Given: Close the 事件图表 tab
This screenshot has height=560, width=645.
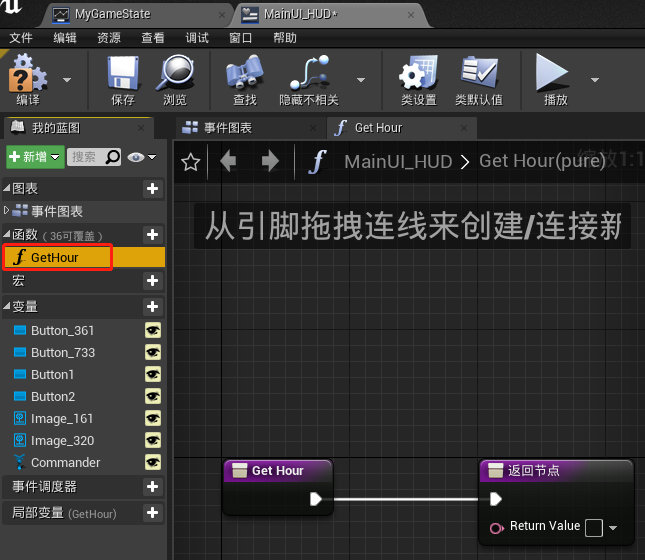Looking at the screenshot, I should pyautogui.click(x=313, y=128).
